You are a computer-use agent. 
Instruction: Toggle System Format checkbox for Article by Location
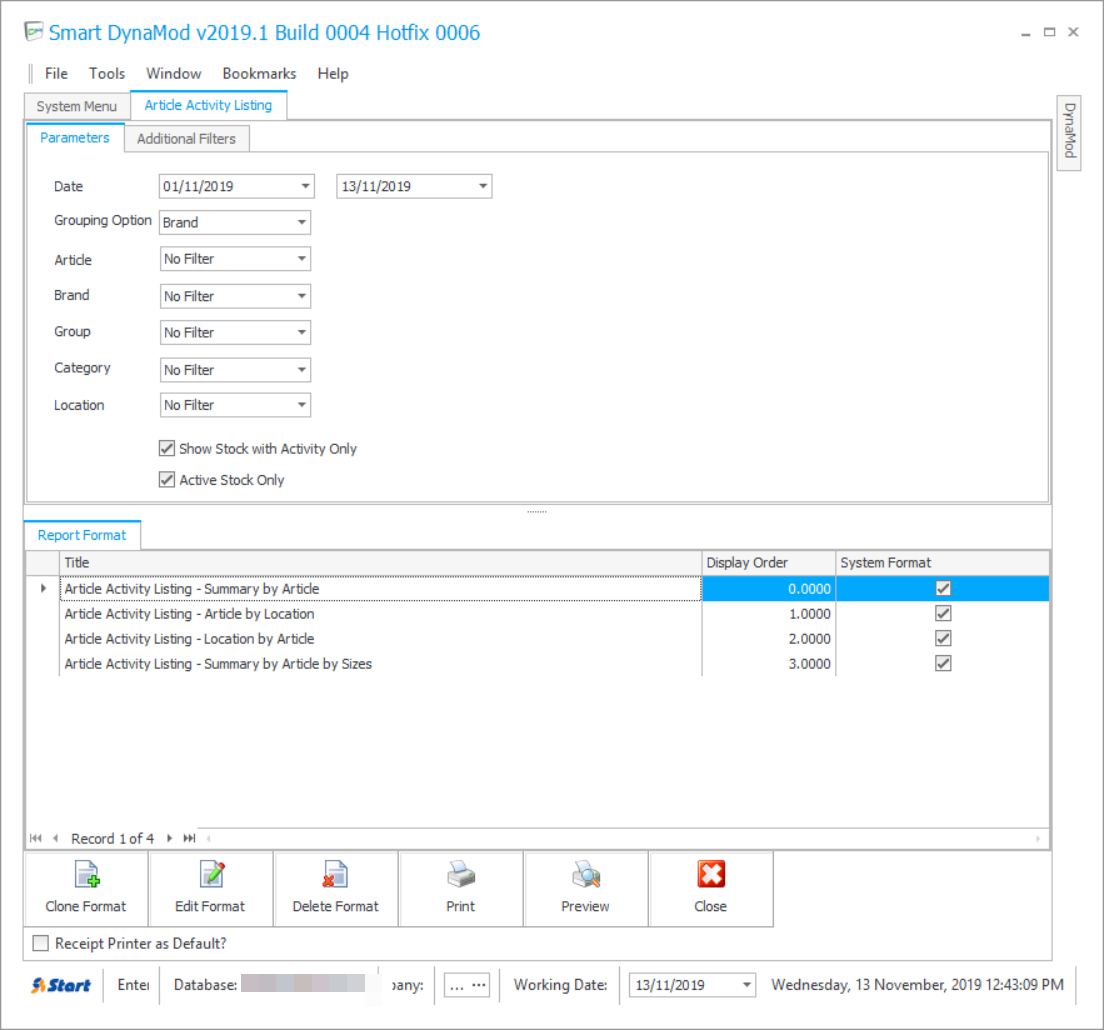pos(943,613)
